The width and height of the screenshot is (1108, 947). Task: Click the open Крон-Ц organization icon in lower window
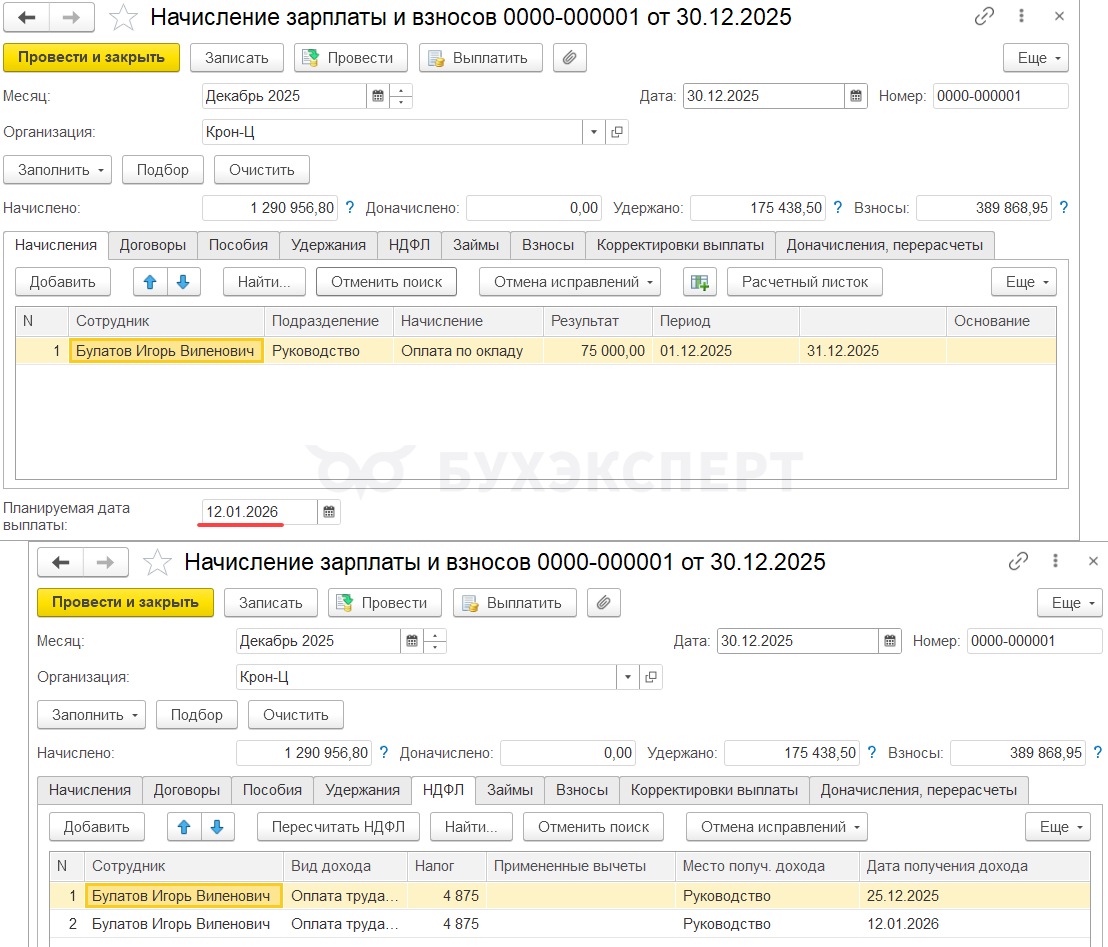coord(651,677)
